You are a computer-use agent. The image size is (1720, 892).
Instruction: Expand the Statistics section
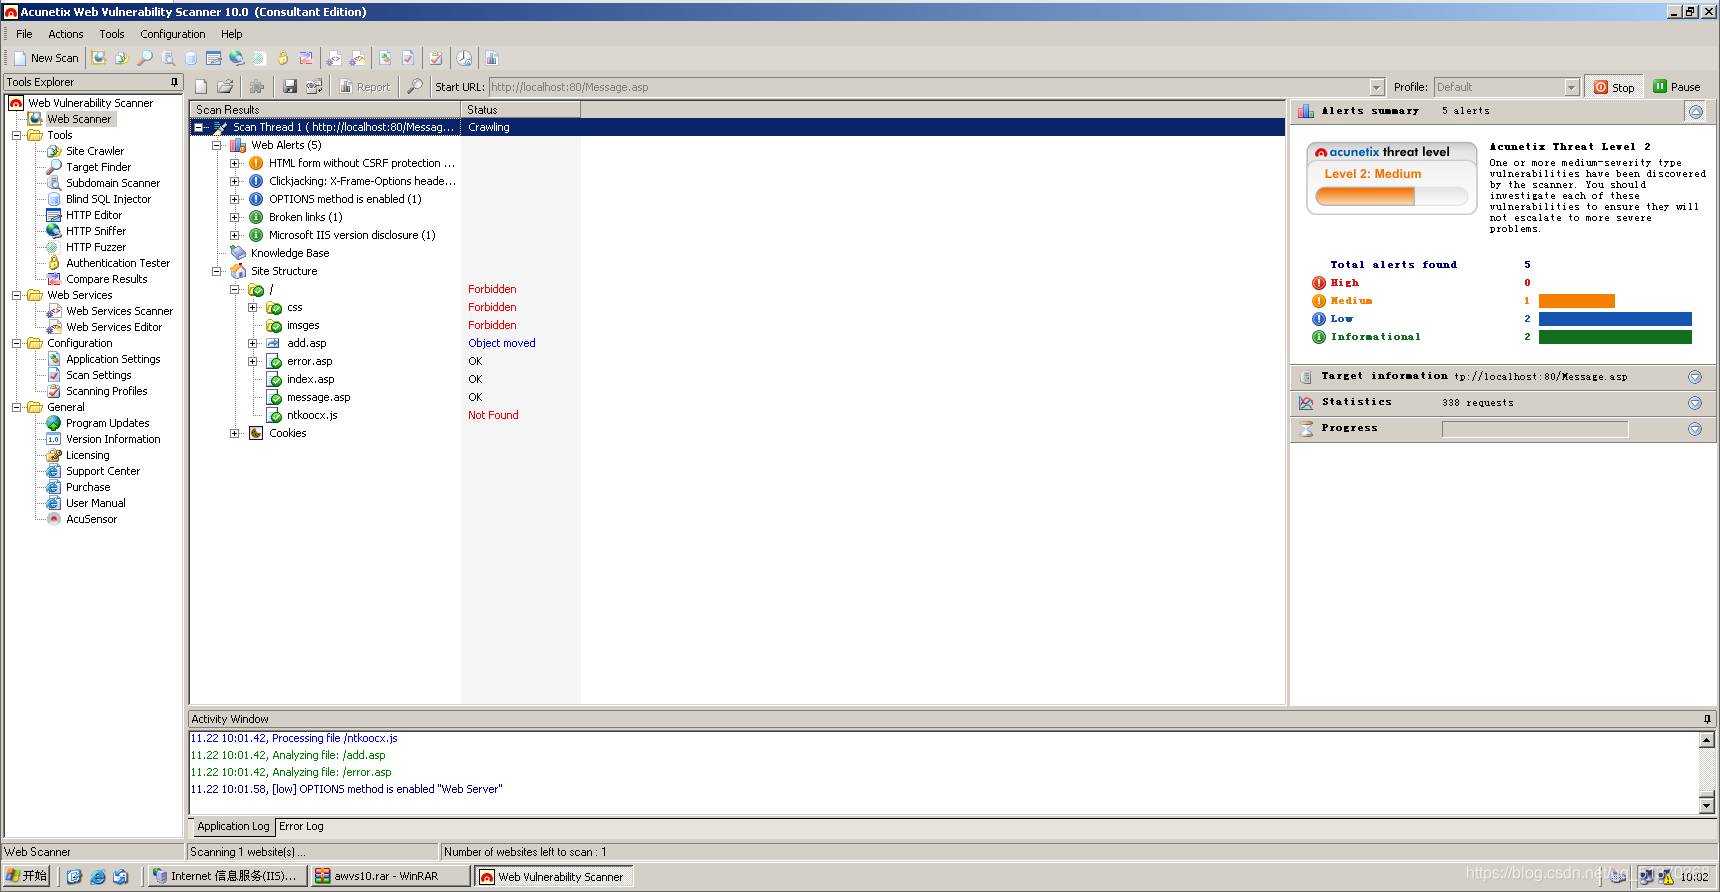pos(1695,403)
